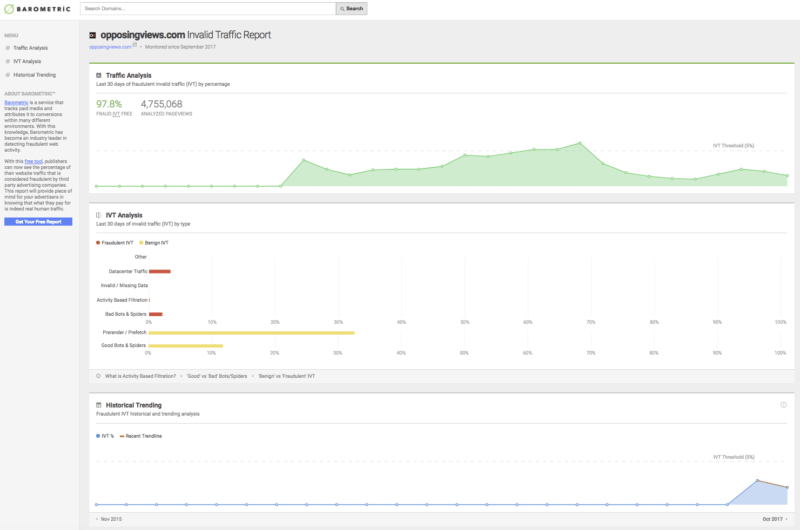Click the peak point in Historical Trending chart
The width and height of the screenshot is (800, 530).
757,481
